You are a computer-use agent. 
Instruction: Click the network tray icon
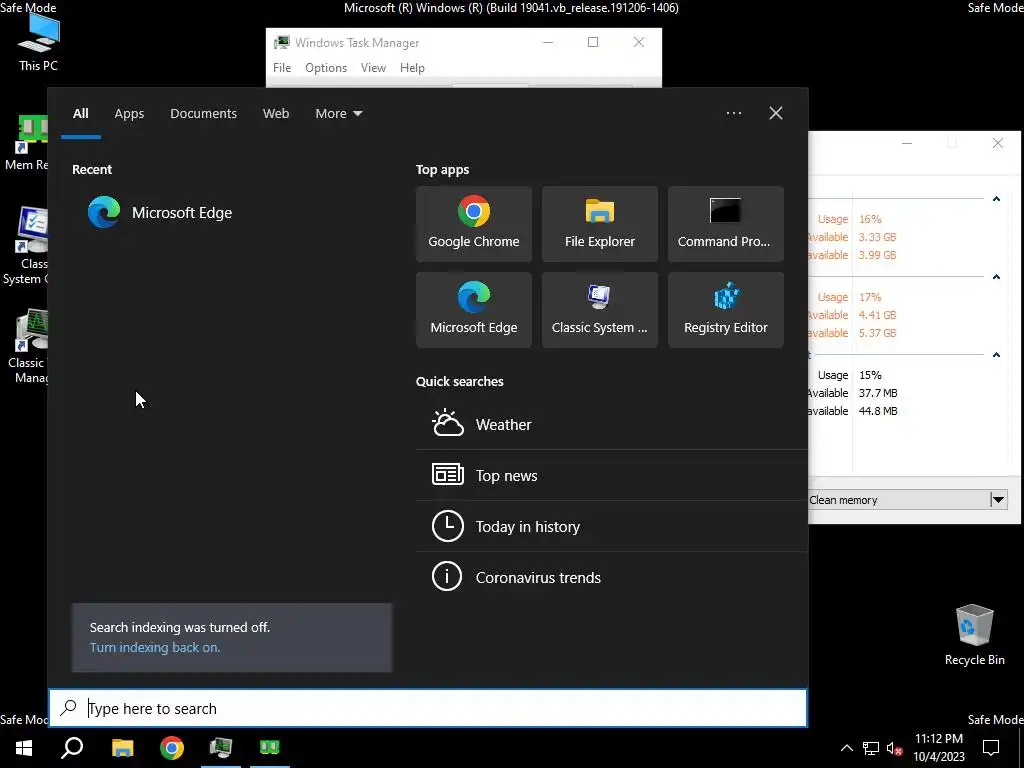coord(871,748)
